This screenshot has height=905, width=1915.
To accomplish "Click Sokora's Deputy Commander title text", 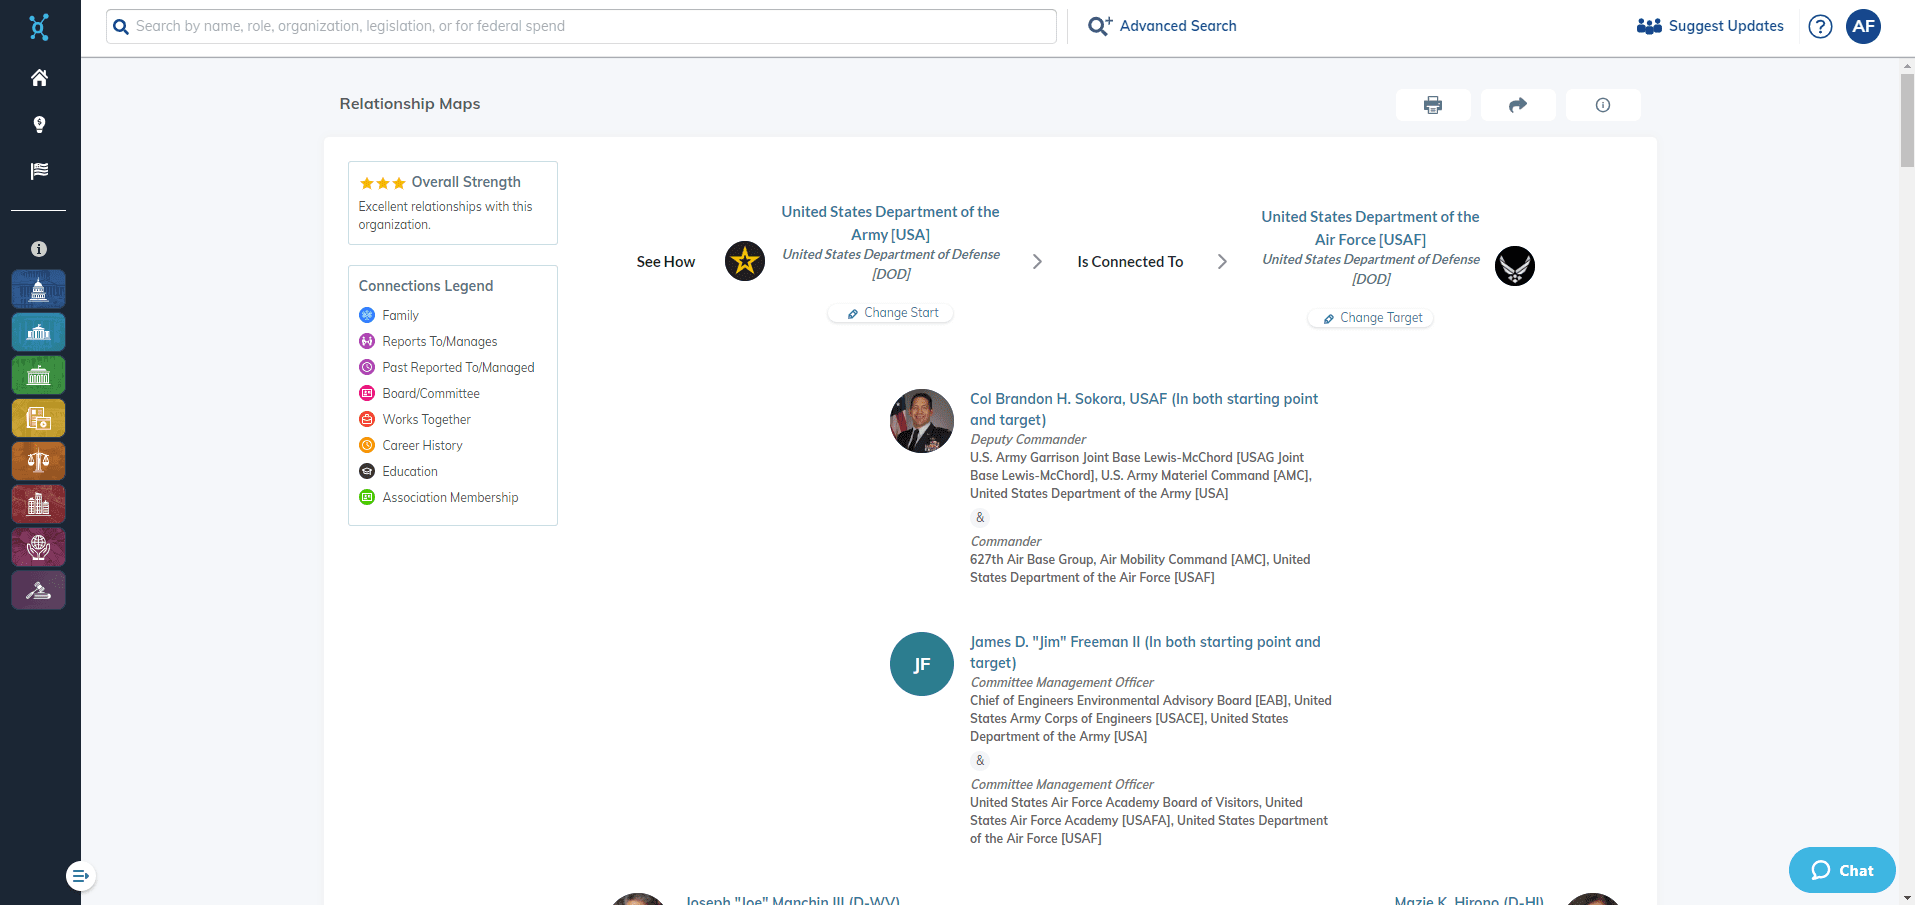I will pyautogui.click(x=1028, y=439).
